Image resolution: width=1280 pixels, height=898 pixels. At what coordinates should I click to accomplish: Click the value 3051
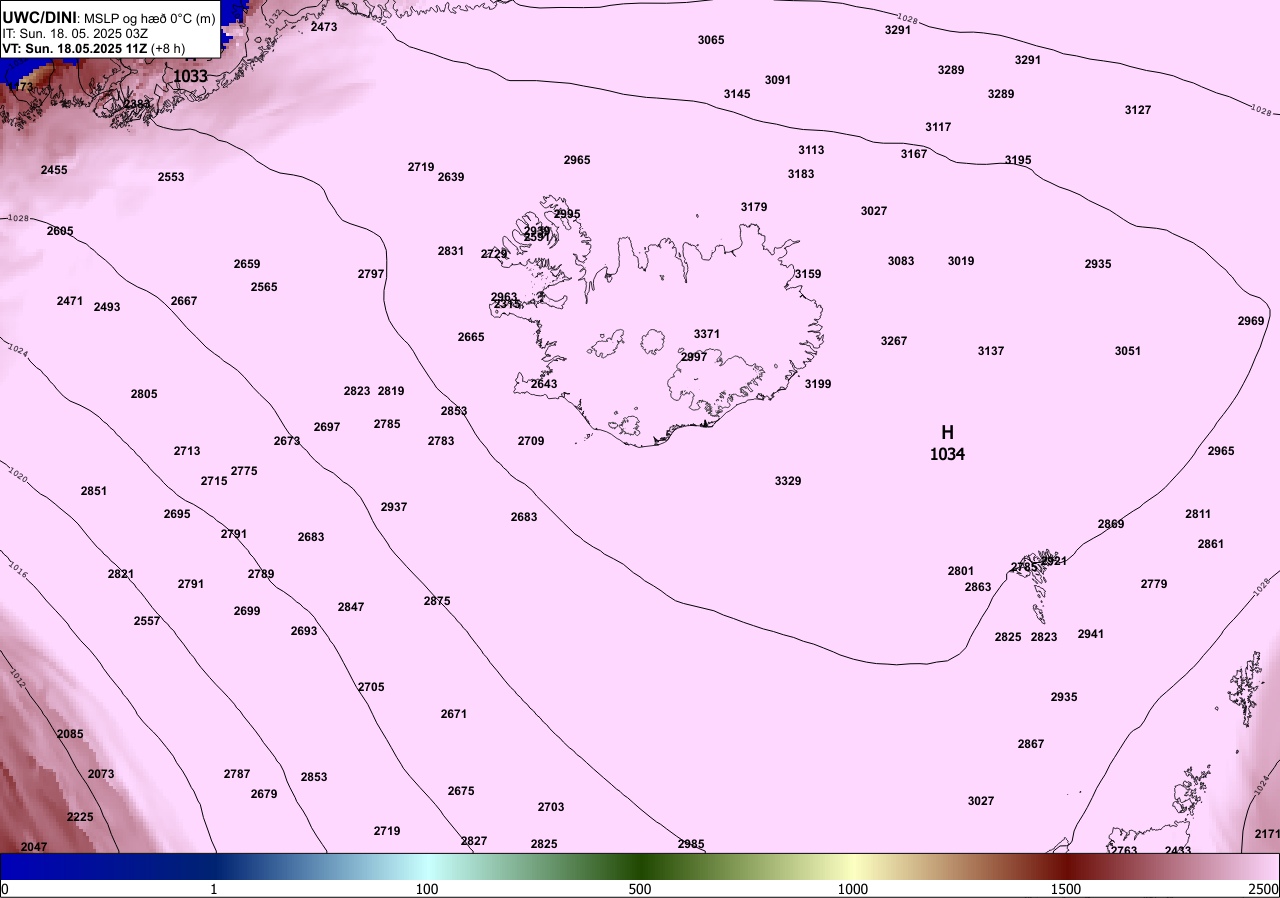pos(1128,351)
